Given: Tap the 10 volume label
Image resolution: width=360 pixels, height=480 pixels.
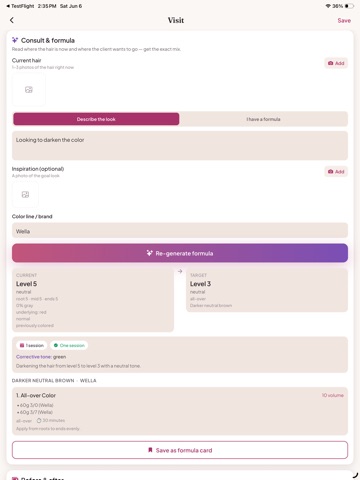Looking at the screenshot, I should (x=333, y=395).
